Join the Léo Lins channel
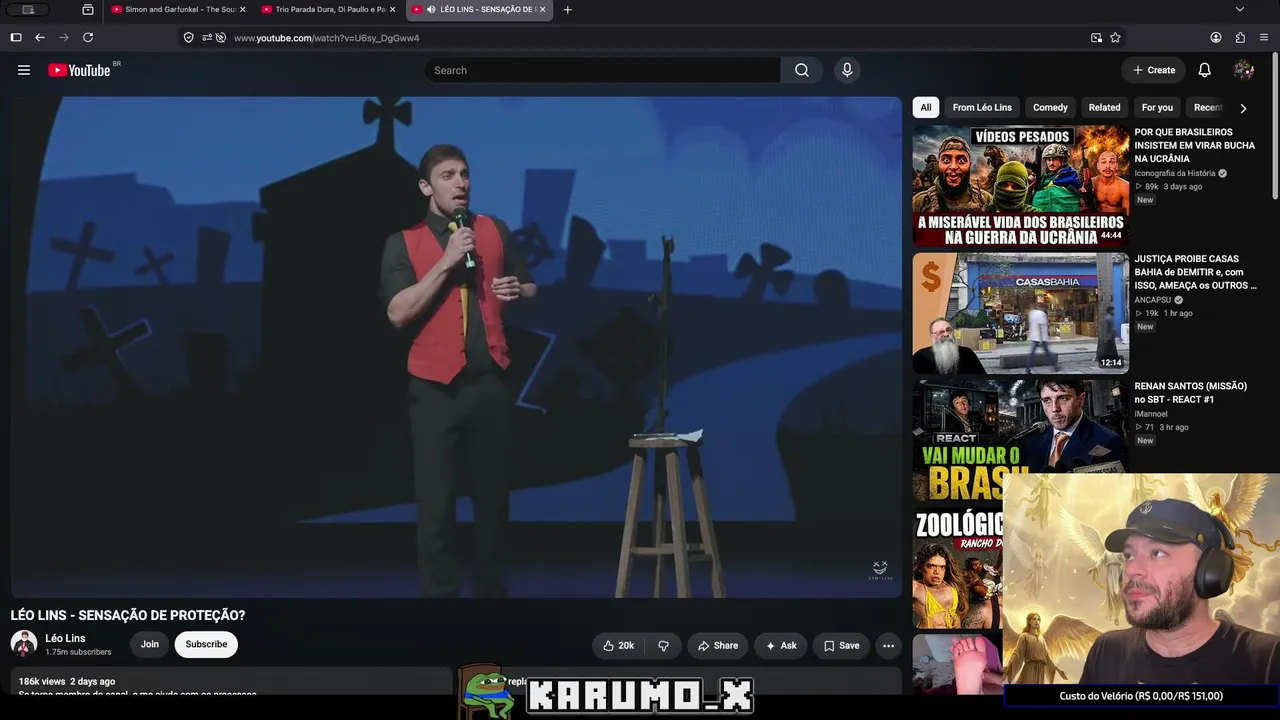1280x720 pixels. [150, 645]
